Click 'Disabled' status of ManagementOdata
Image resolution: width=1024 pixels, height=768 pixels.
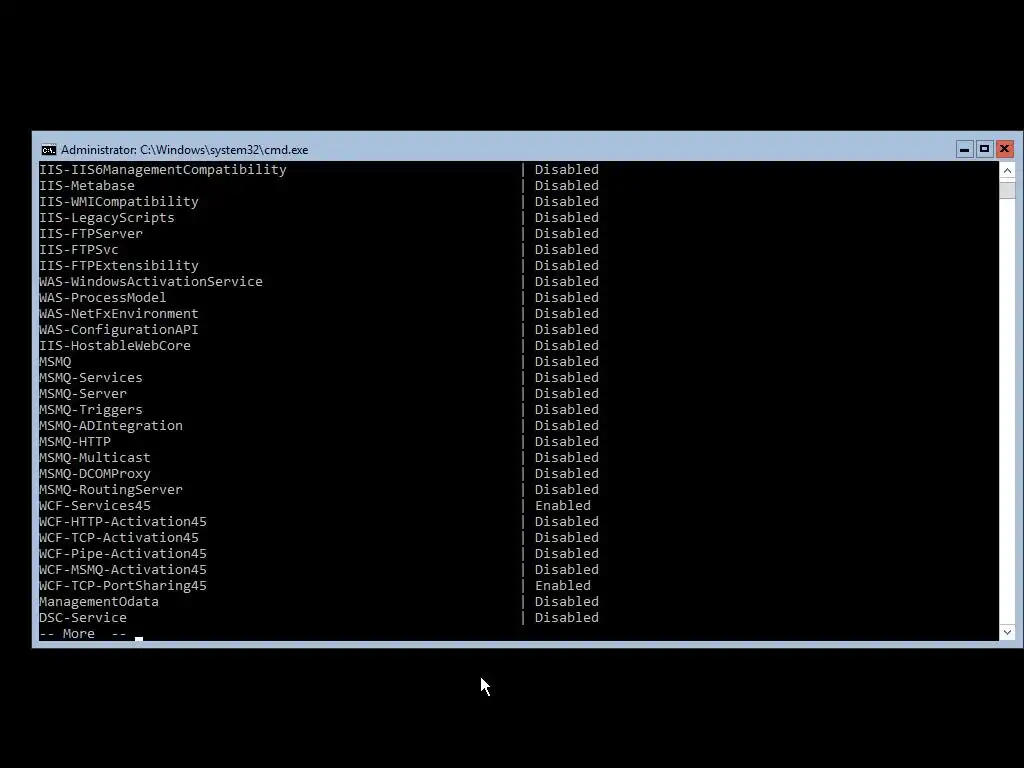pyautogui.click(x=567, y=601)
